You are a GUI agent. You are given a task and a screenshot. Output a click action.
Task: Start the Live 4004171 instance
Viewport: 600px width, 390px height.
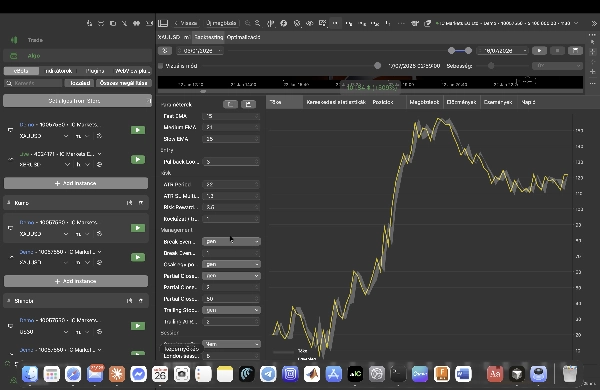(138, 159)
